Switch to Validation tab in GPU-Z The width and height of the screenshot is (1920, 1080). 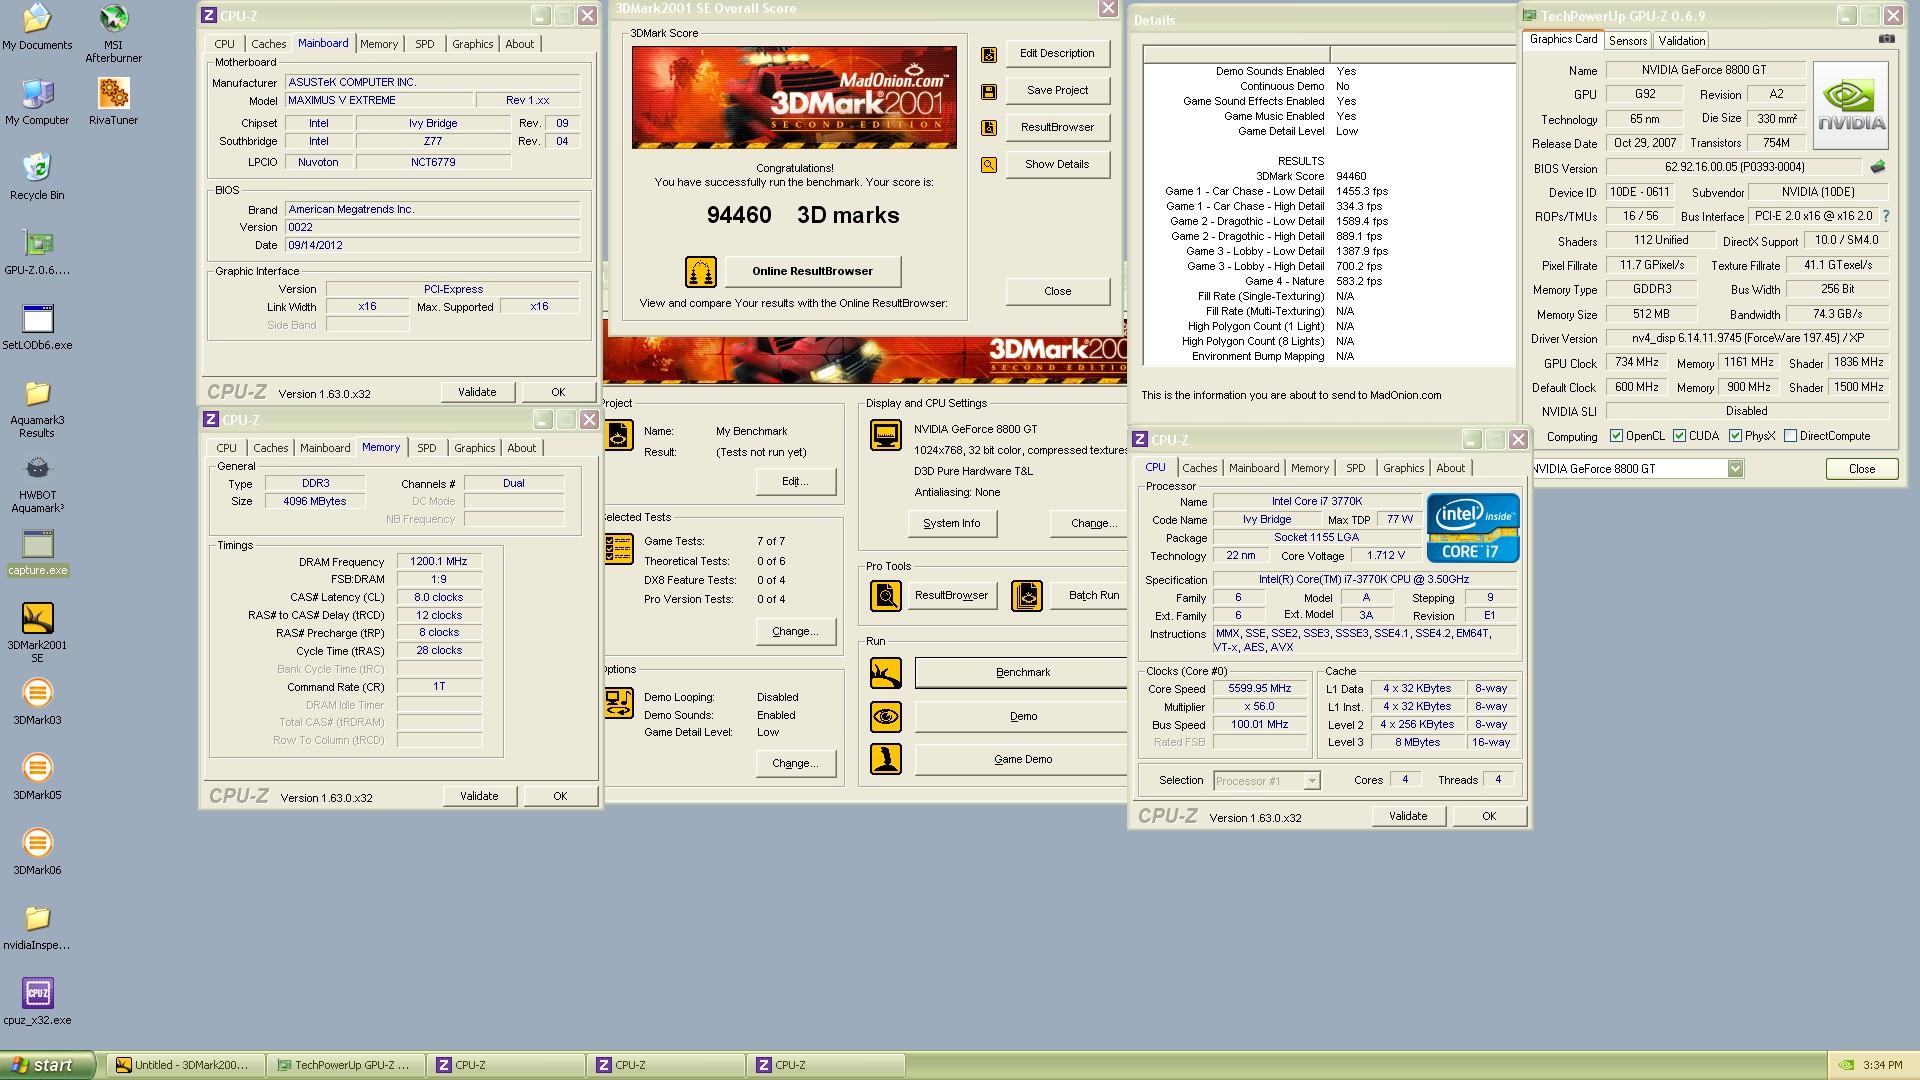pyautogui.click(x=1681, y=41)
